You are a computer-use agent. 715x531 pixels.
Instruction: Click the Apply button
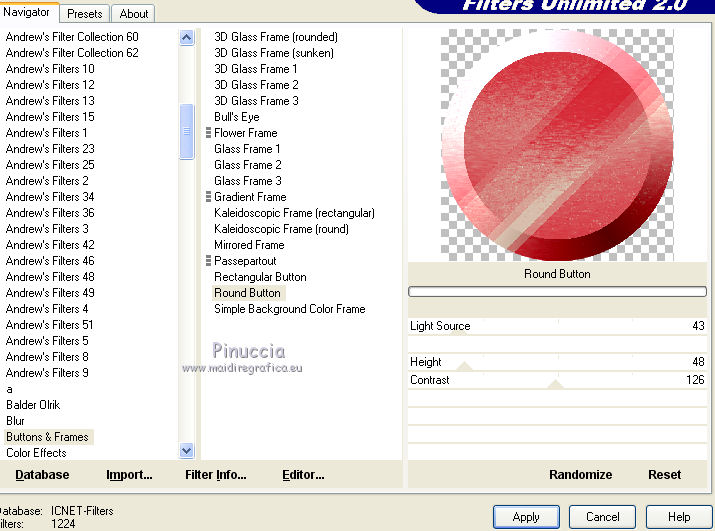pos(526,517)
